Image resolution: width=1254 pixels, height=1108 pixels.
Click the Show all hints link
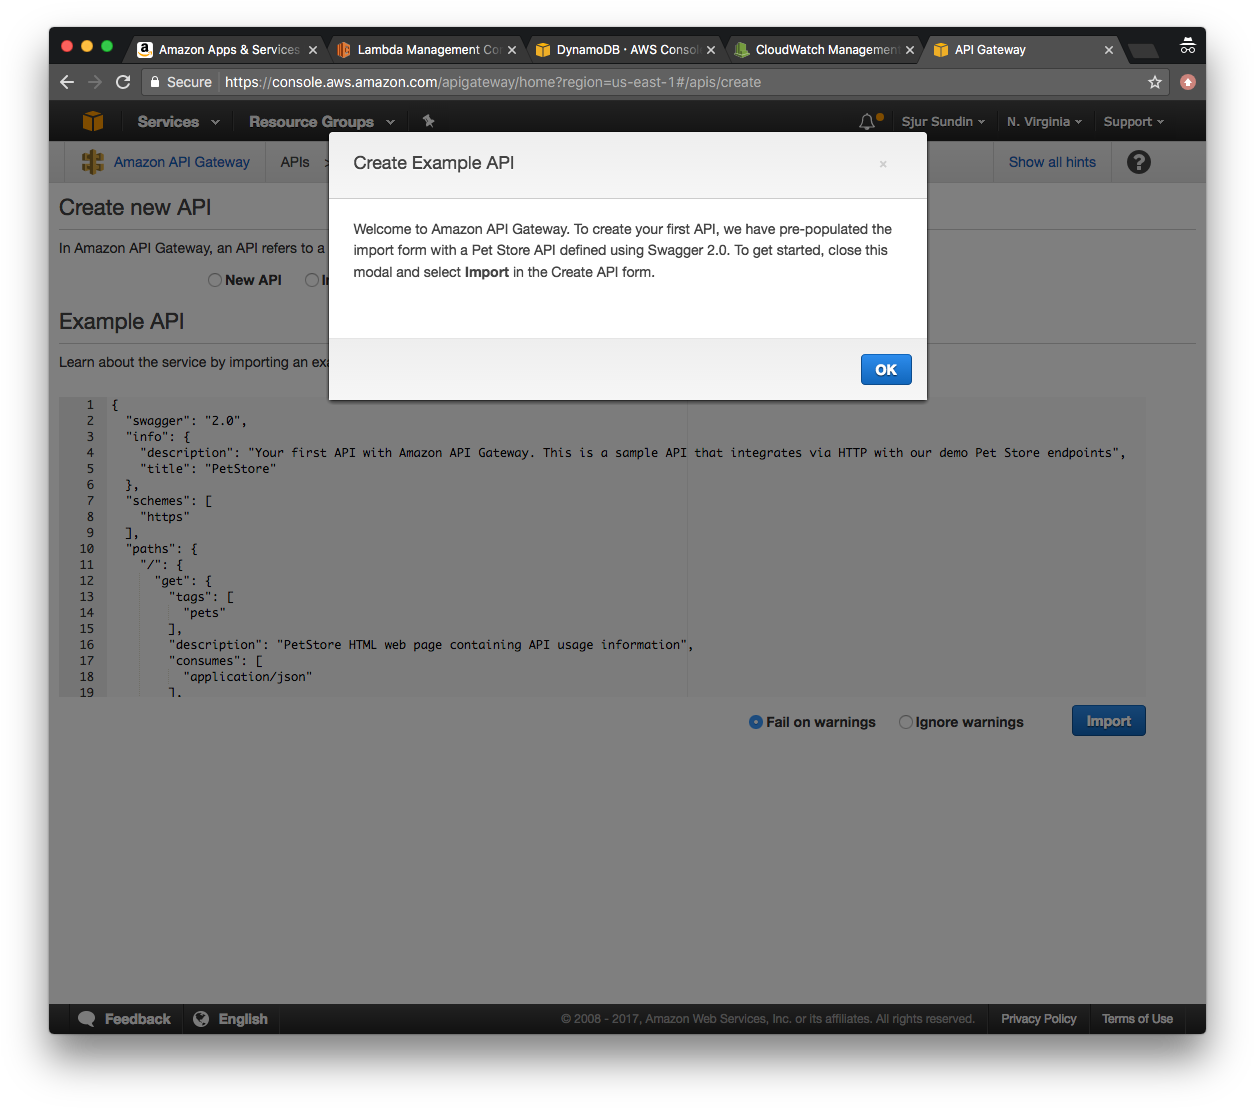1052,161
